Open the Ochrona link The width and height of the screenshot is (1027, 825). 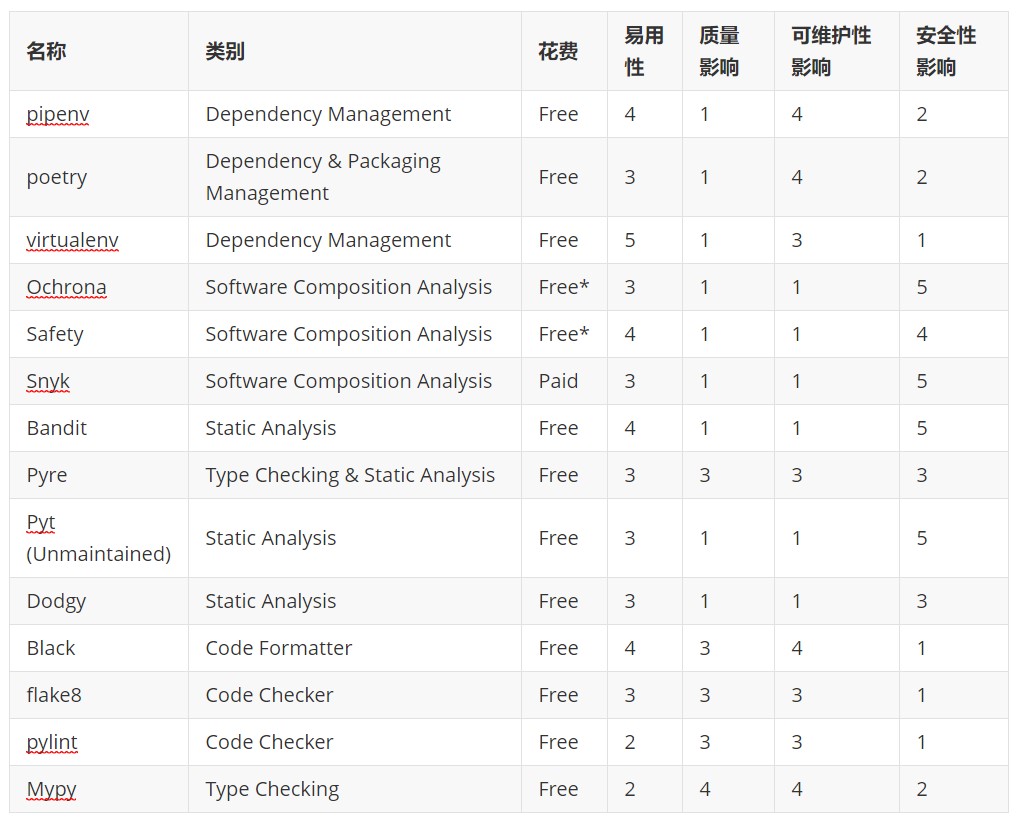[x=66, y=287]
